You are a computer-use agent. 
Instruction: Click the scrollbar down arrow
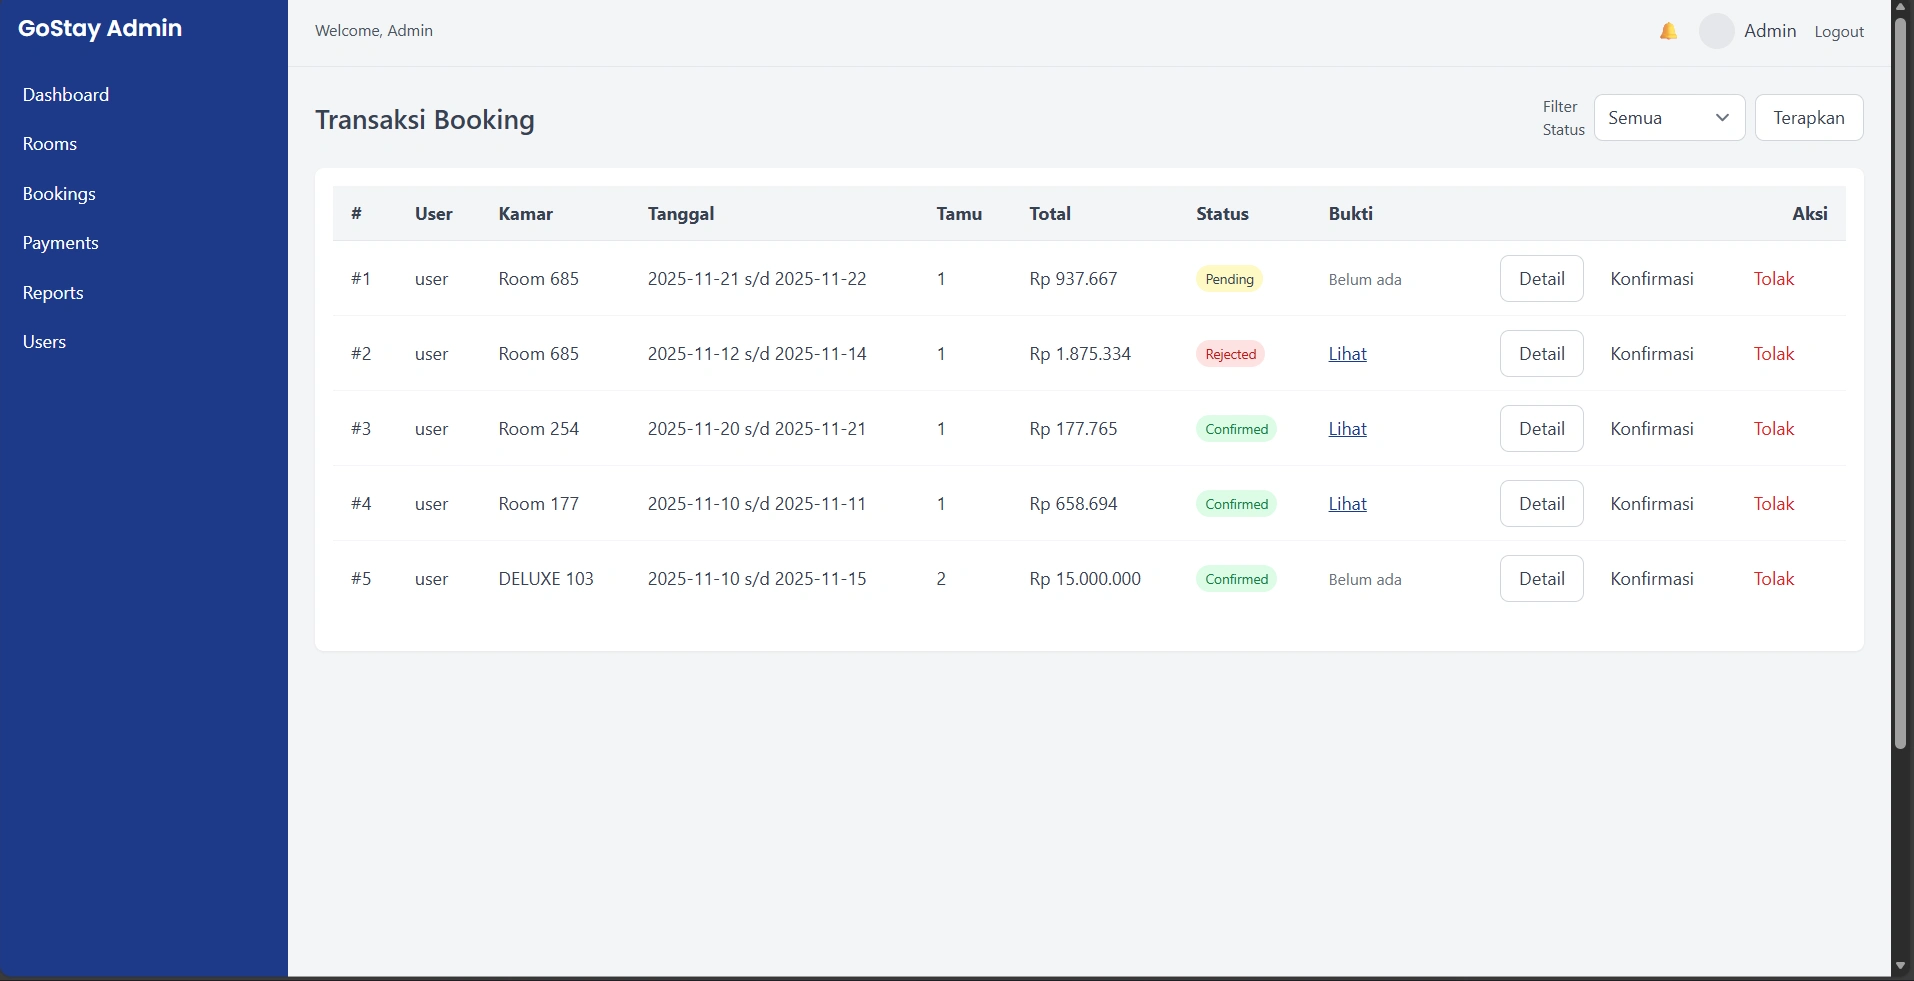pos(1901,966)
